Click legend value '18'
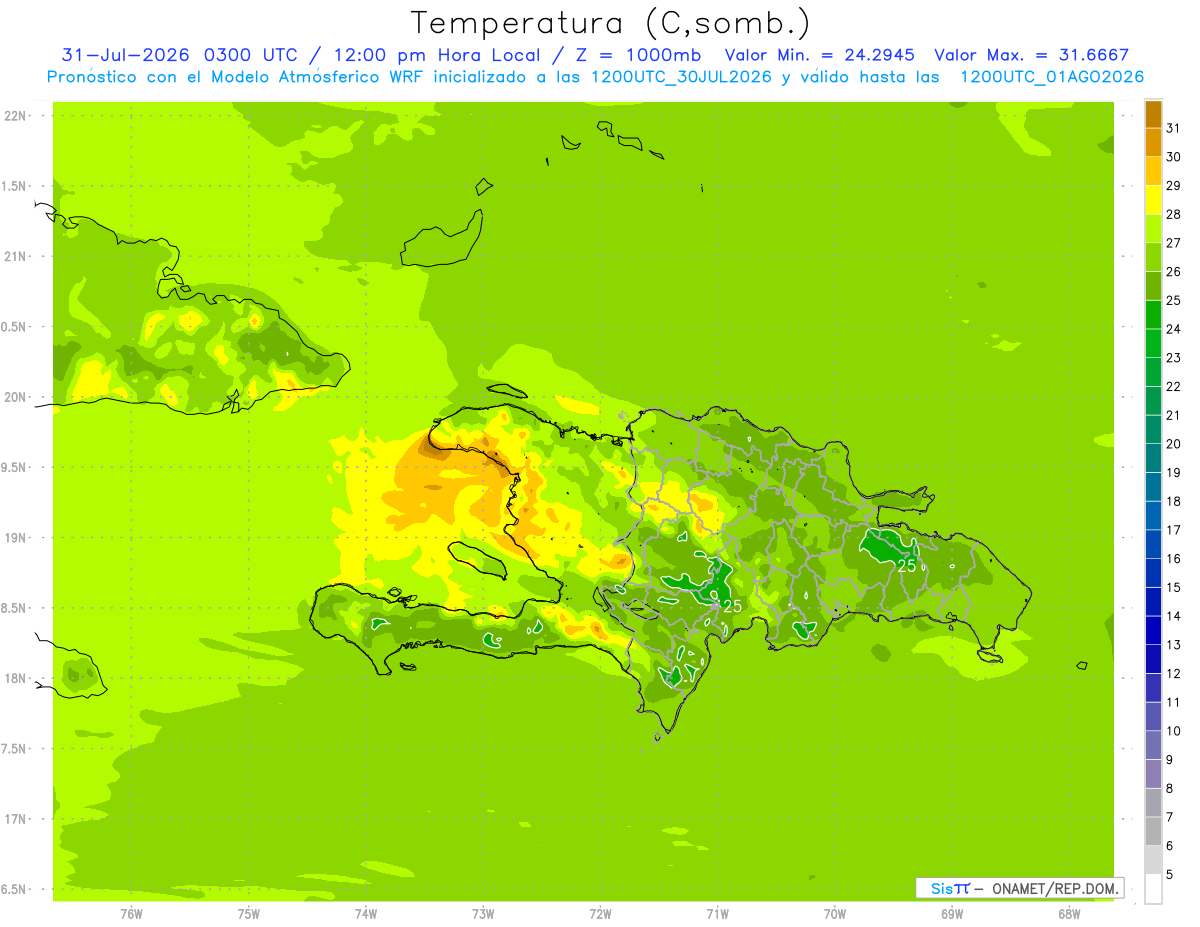 [1174, 501]
